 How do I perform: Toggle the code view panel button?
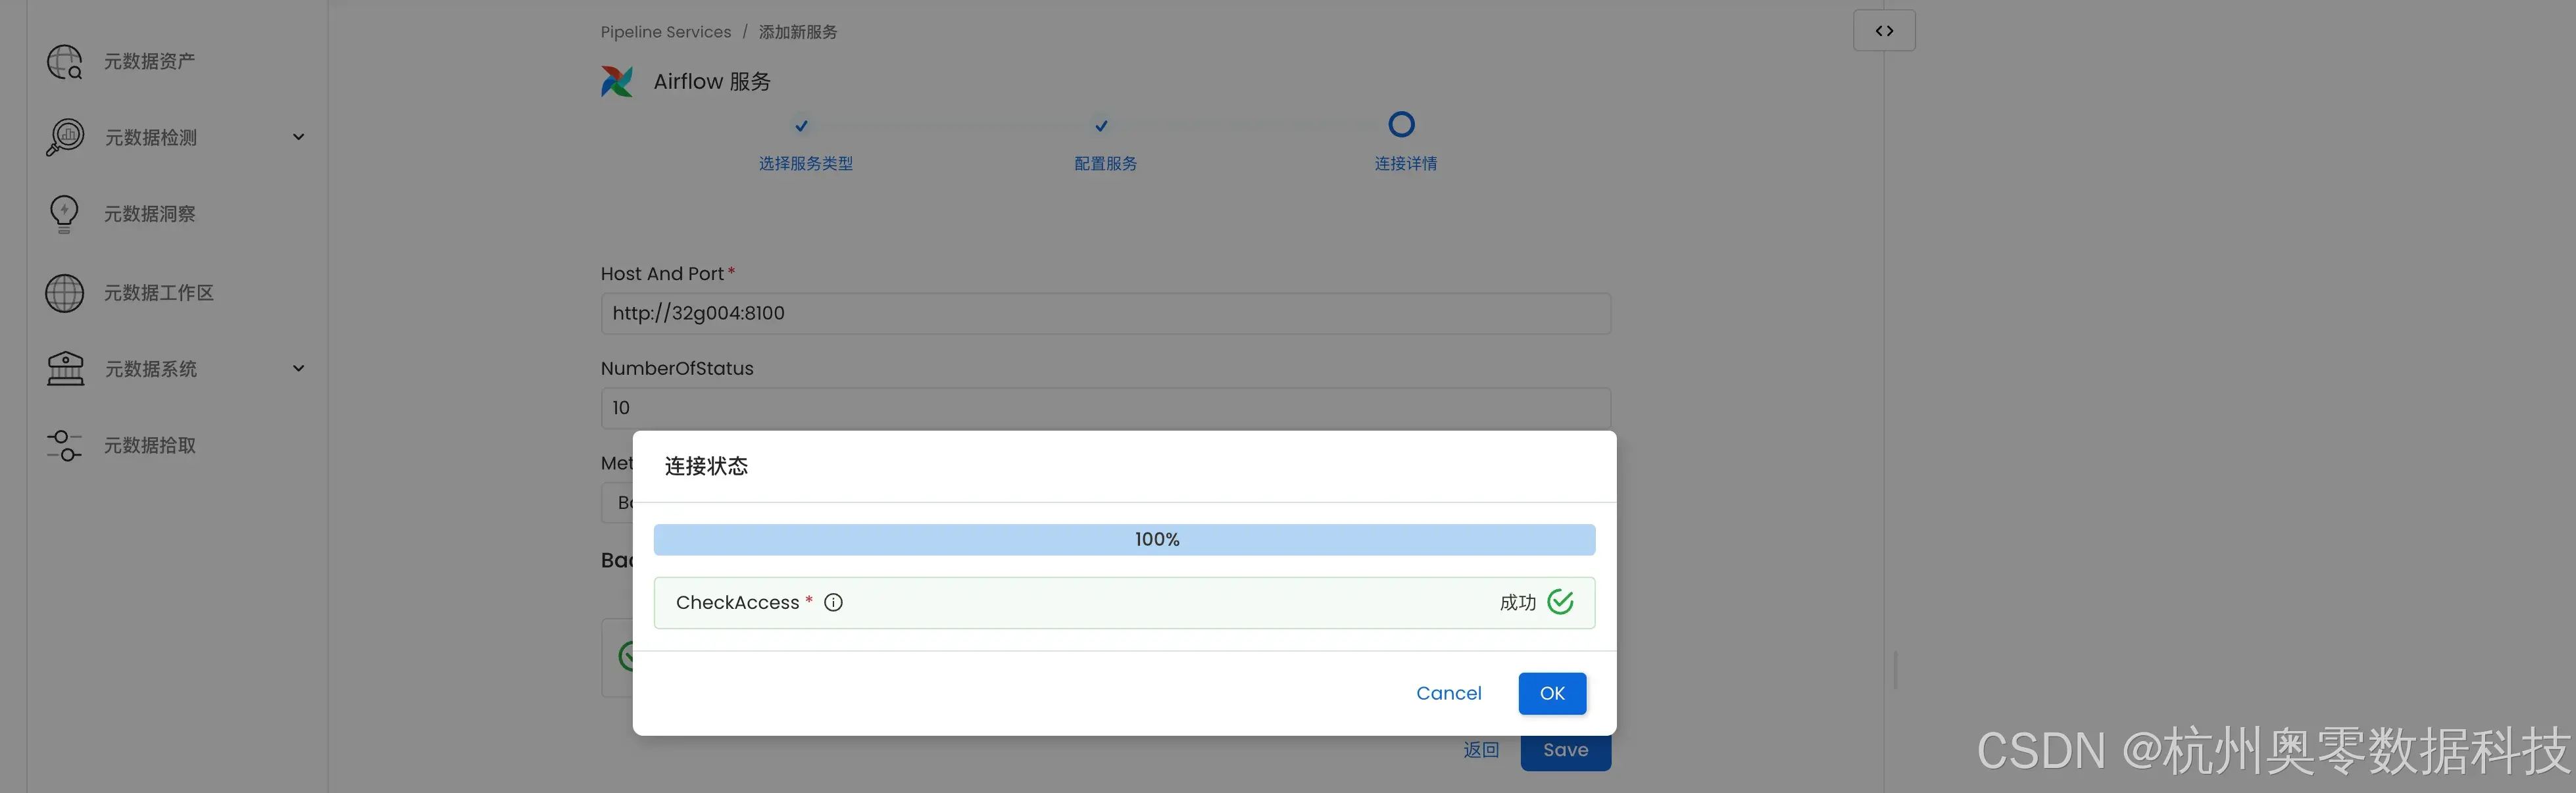(1884, 31)
